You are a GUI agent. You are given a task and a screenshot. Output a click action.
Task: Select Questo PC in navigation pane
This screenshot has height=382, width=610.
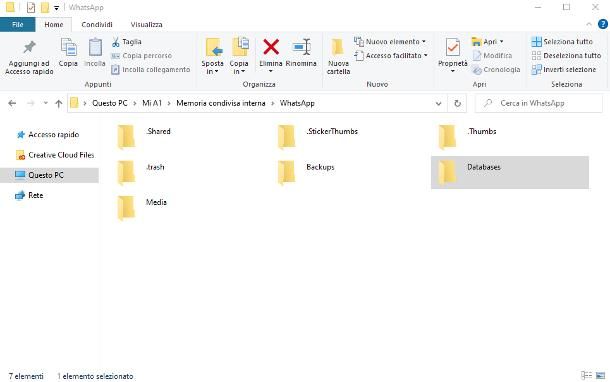(x=49, y=175)
